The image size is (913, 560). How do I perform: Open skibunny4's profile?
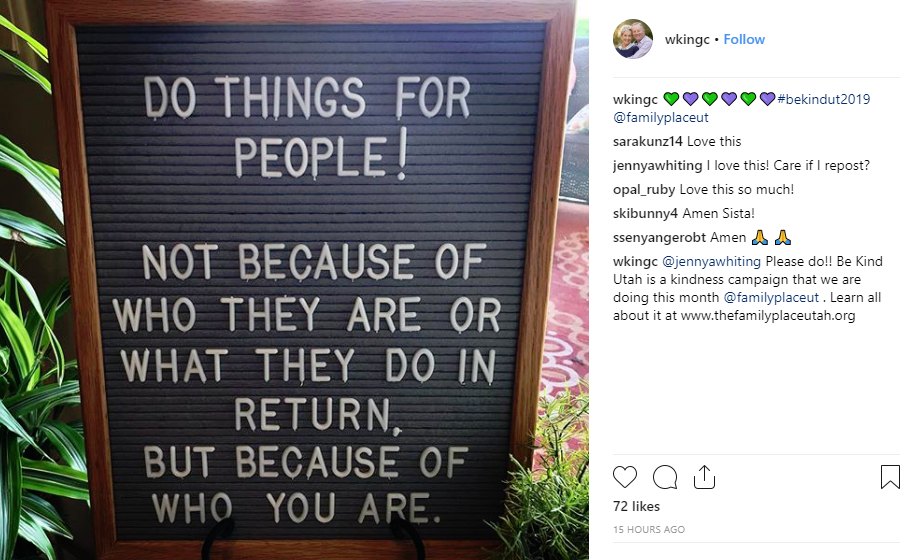coord(646,214)
